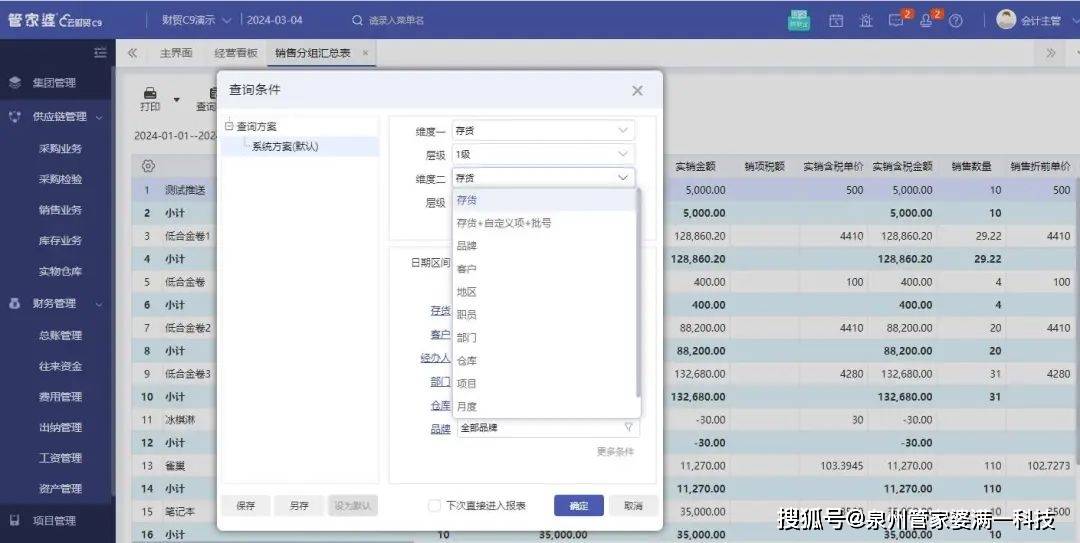Click the 实销含税金额 column header

902,166
